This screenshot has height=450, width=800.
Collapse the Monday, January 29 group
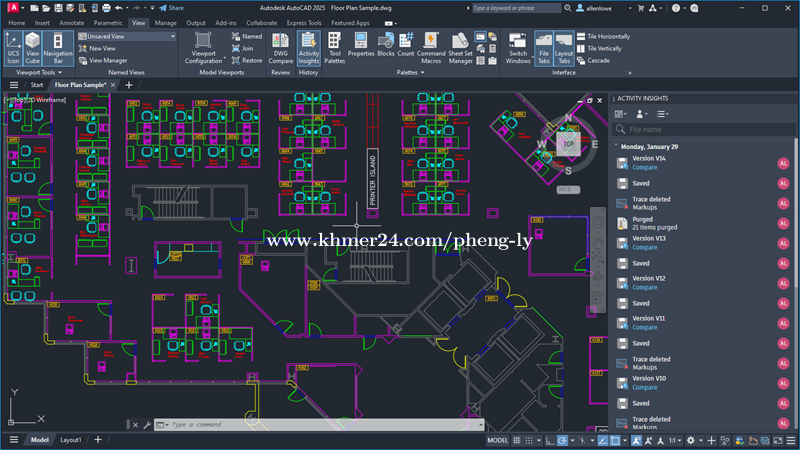[616, 146]
